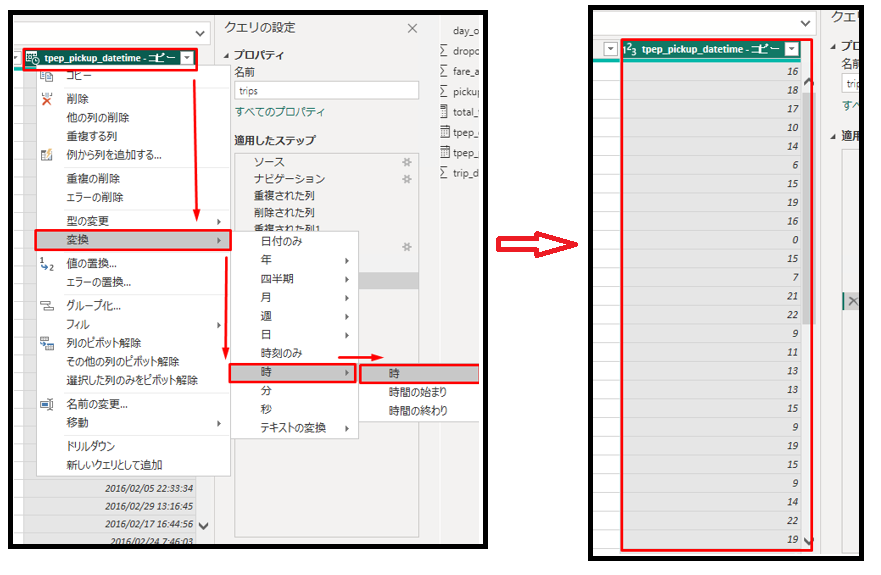Expand the formula bar chevron in right window
Image resolution: width=881 pixels, height=575 pixels.
[806, 23]
